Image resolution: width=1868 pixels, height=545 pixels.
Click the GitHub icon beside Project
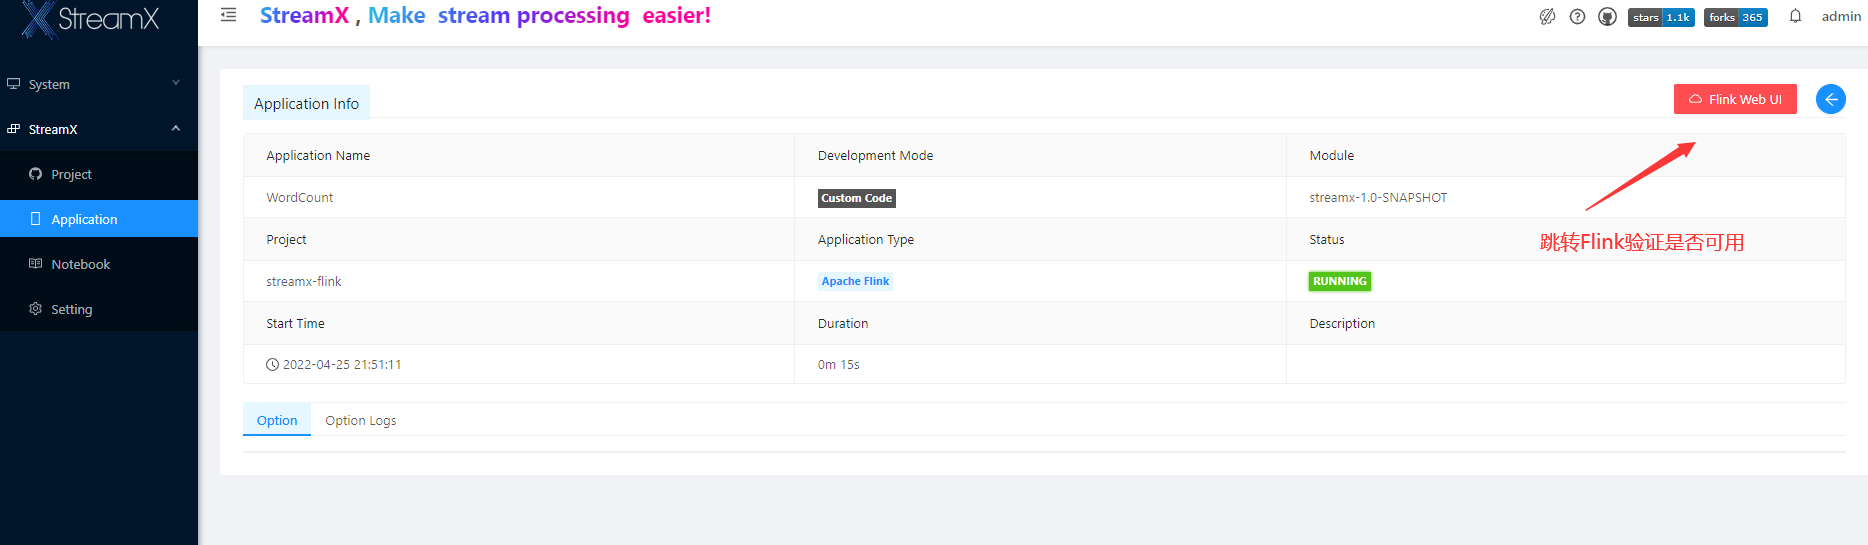[x=36, y=174]
